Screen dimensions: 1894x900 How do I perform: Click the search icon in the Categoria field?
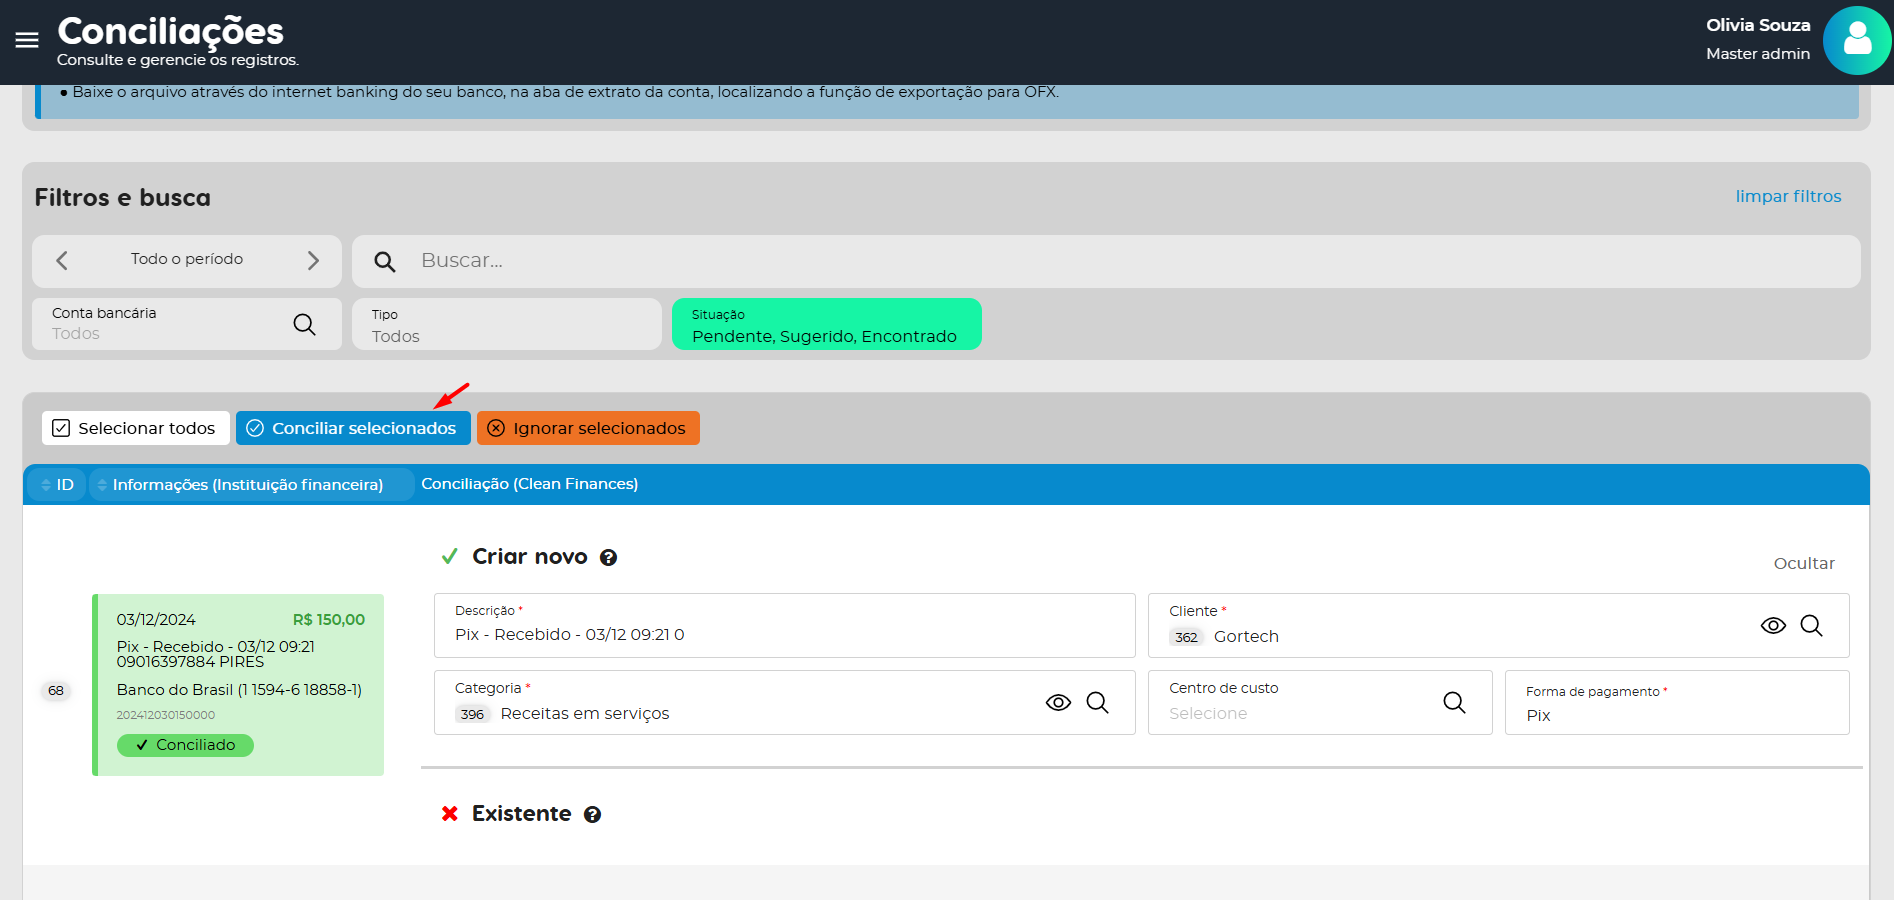pos(1097,703)
